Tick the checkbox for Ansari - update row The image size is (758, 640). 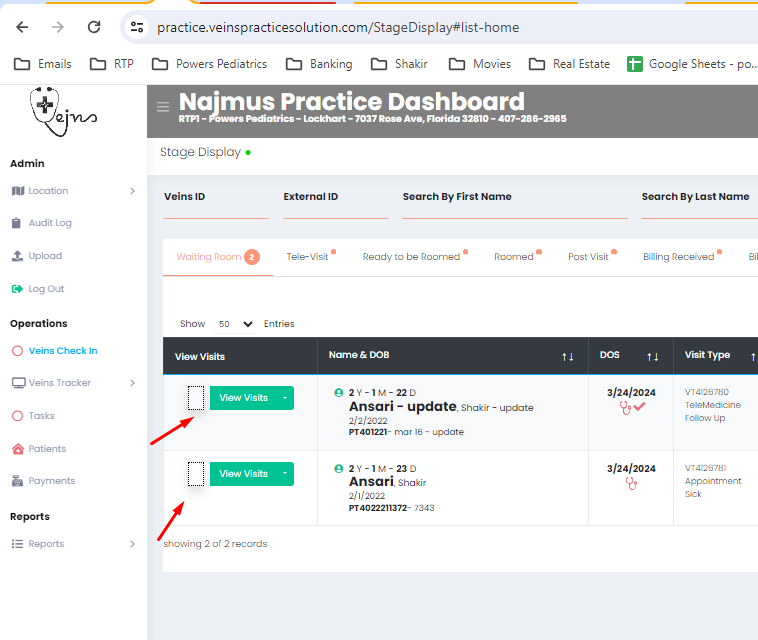pyautogui.click(x=196, y=398)
